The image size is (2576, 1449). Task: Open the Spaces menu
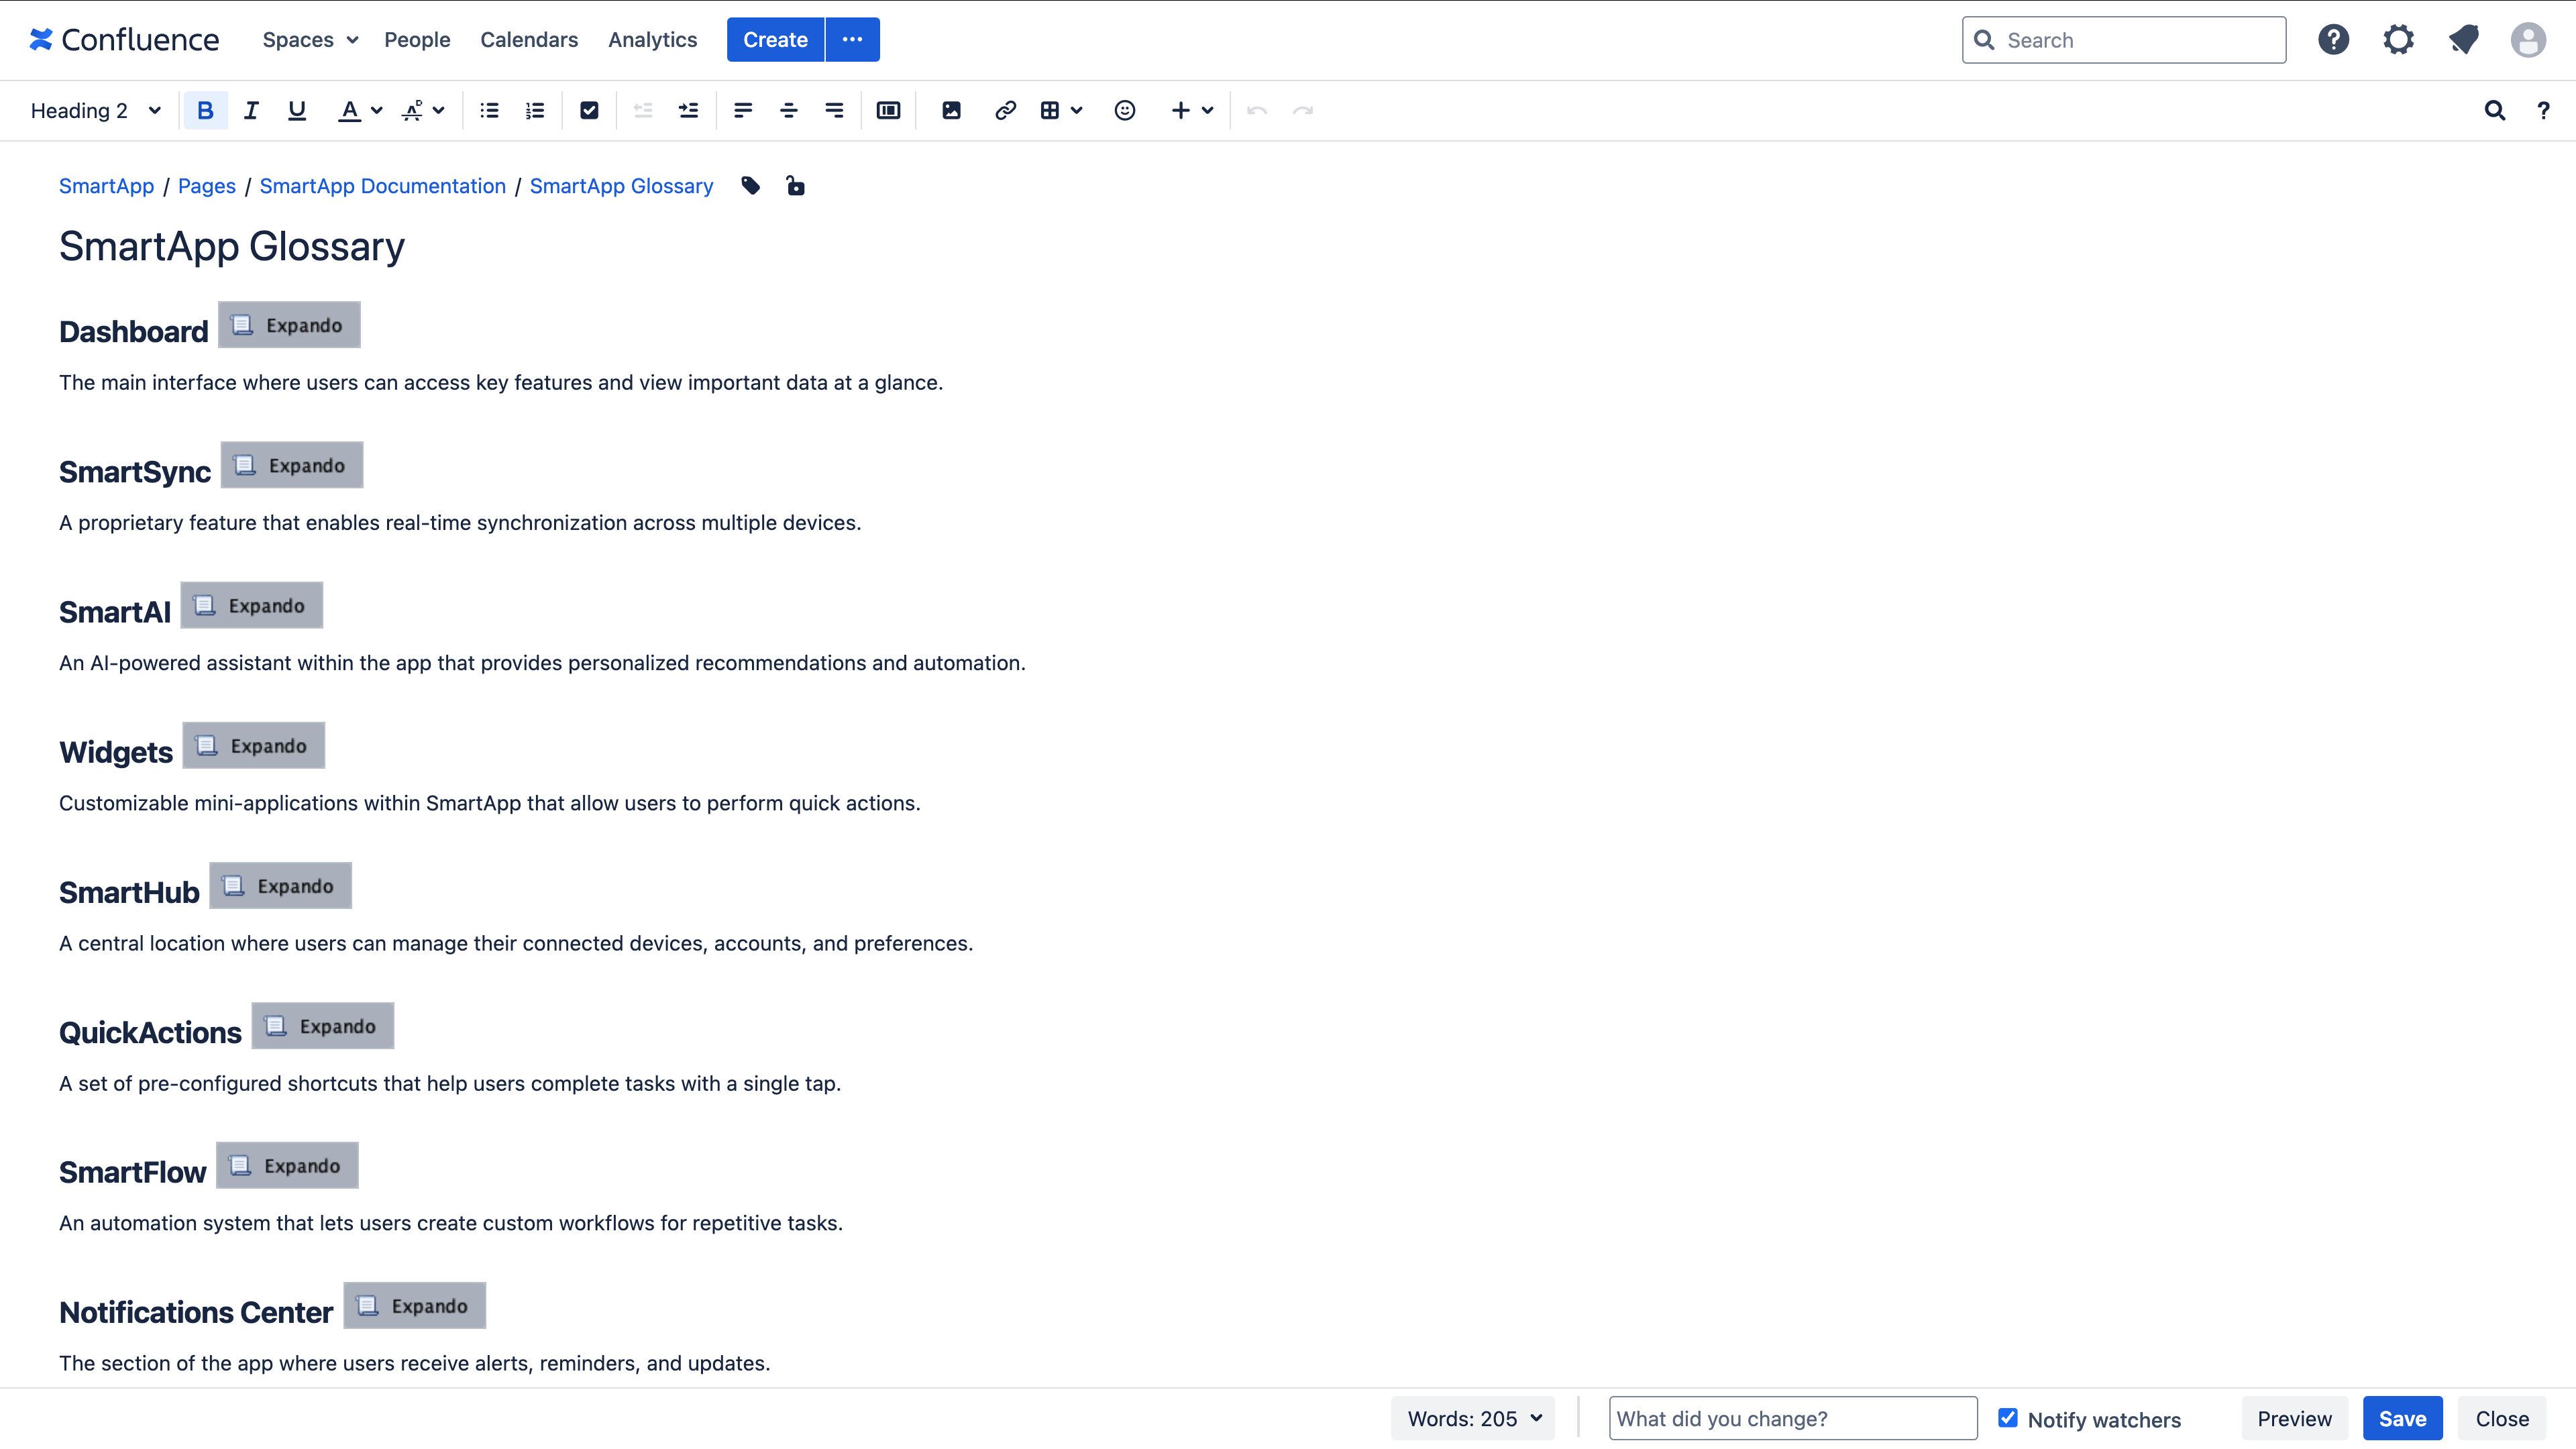(x=309, y=40)
